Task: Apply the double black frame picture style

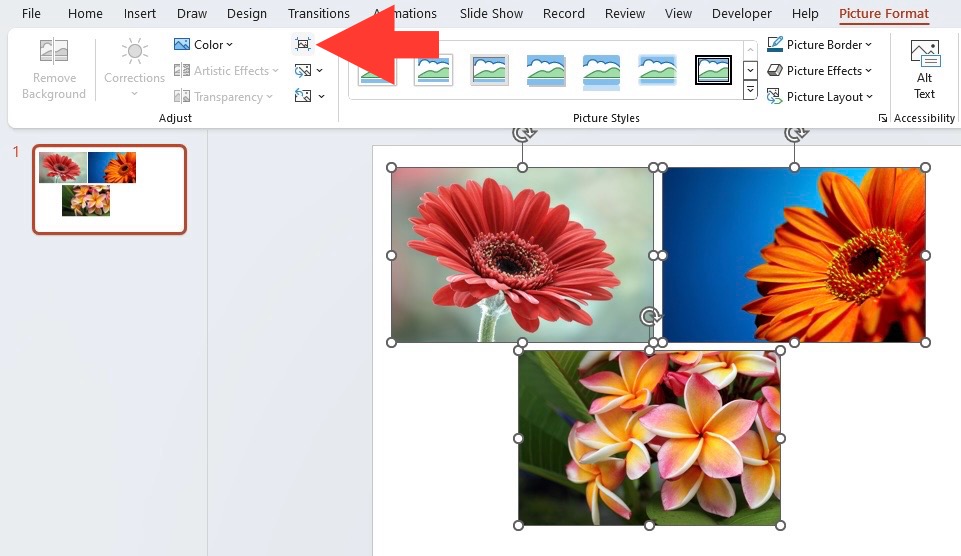Action: pyautogui.click(x=713, y=69)
